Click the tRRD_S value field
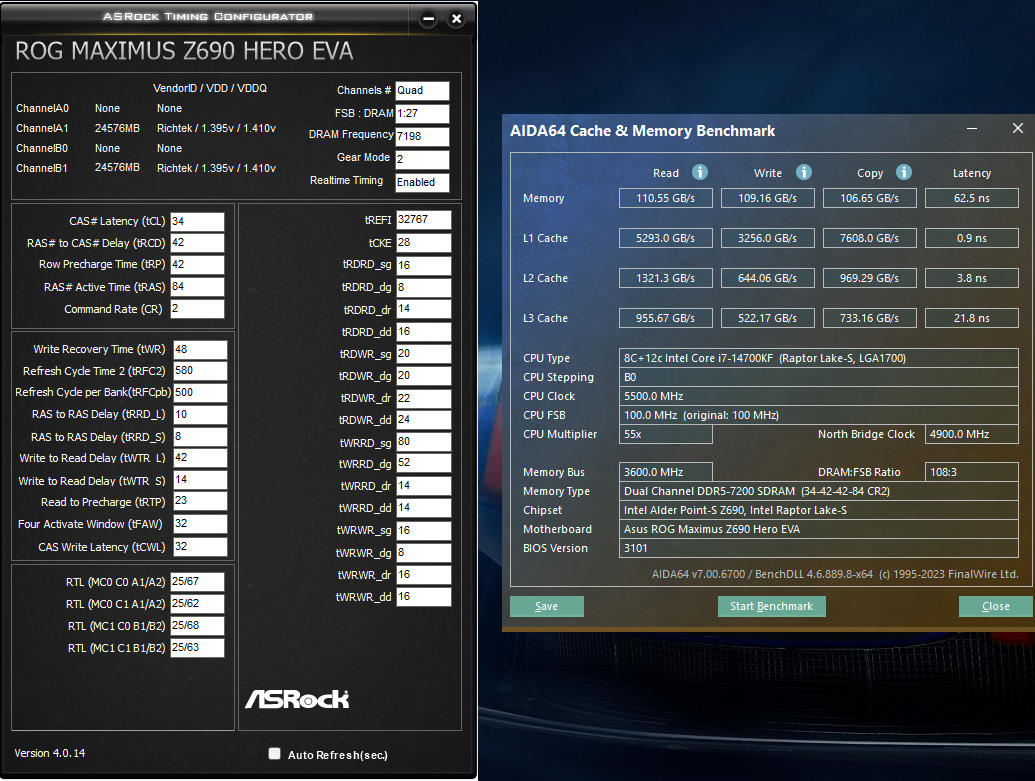Screen dimensions: 1035x781 (200, 437)
